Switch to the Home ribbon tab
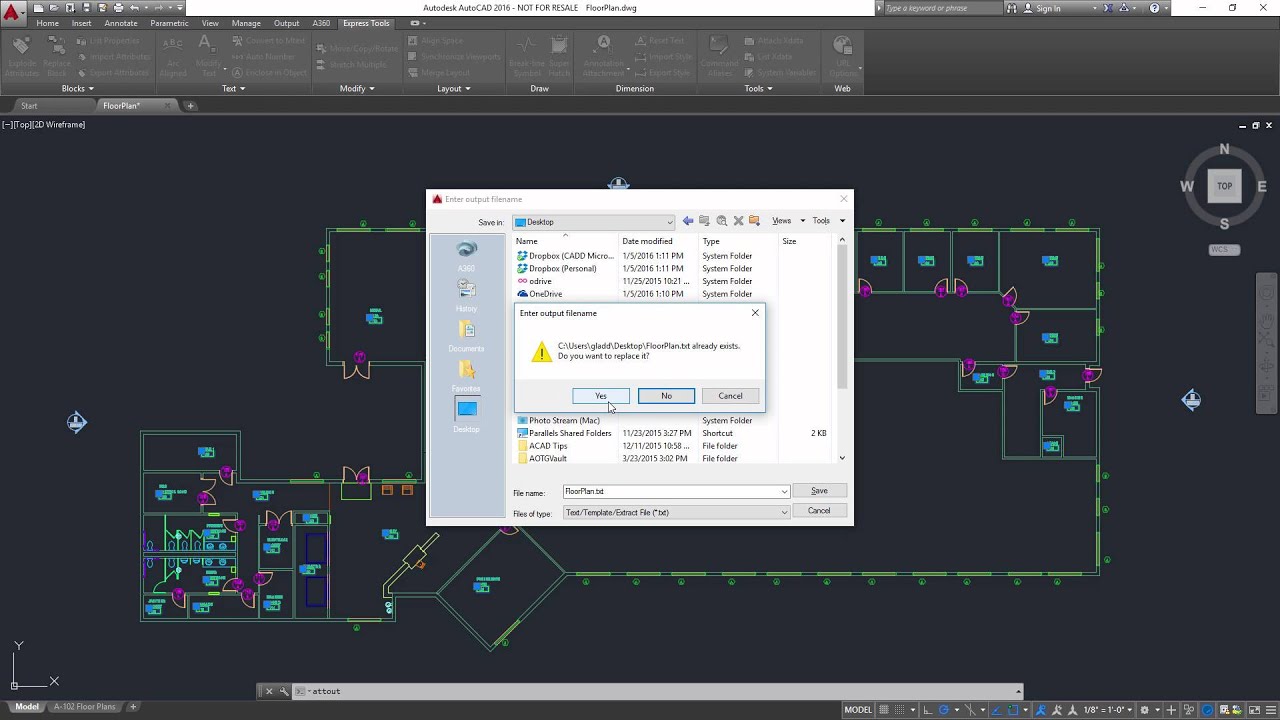This screenshot has width=1280, height=720. (47, 23)
